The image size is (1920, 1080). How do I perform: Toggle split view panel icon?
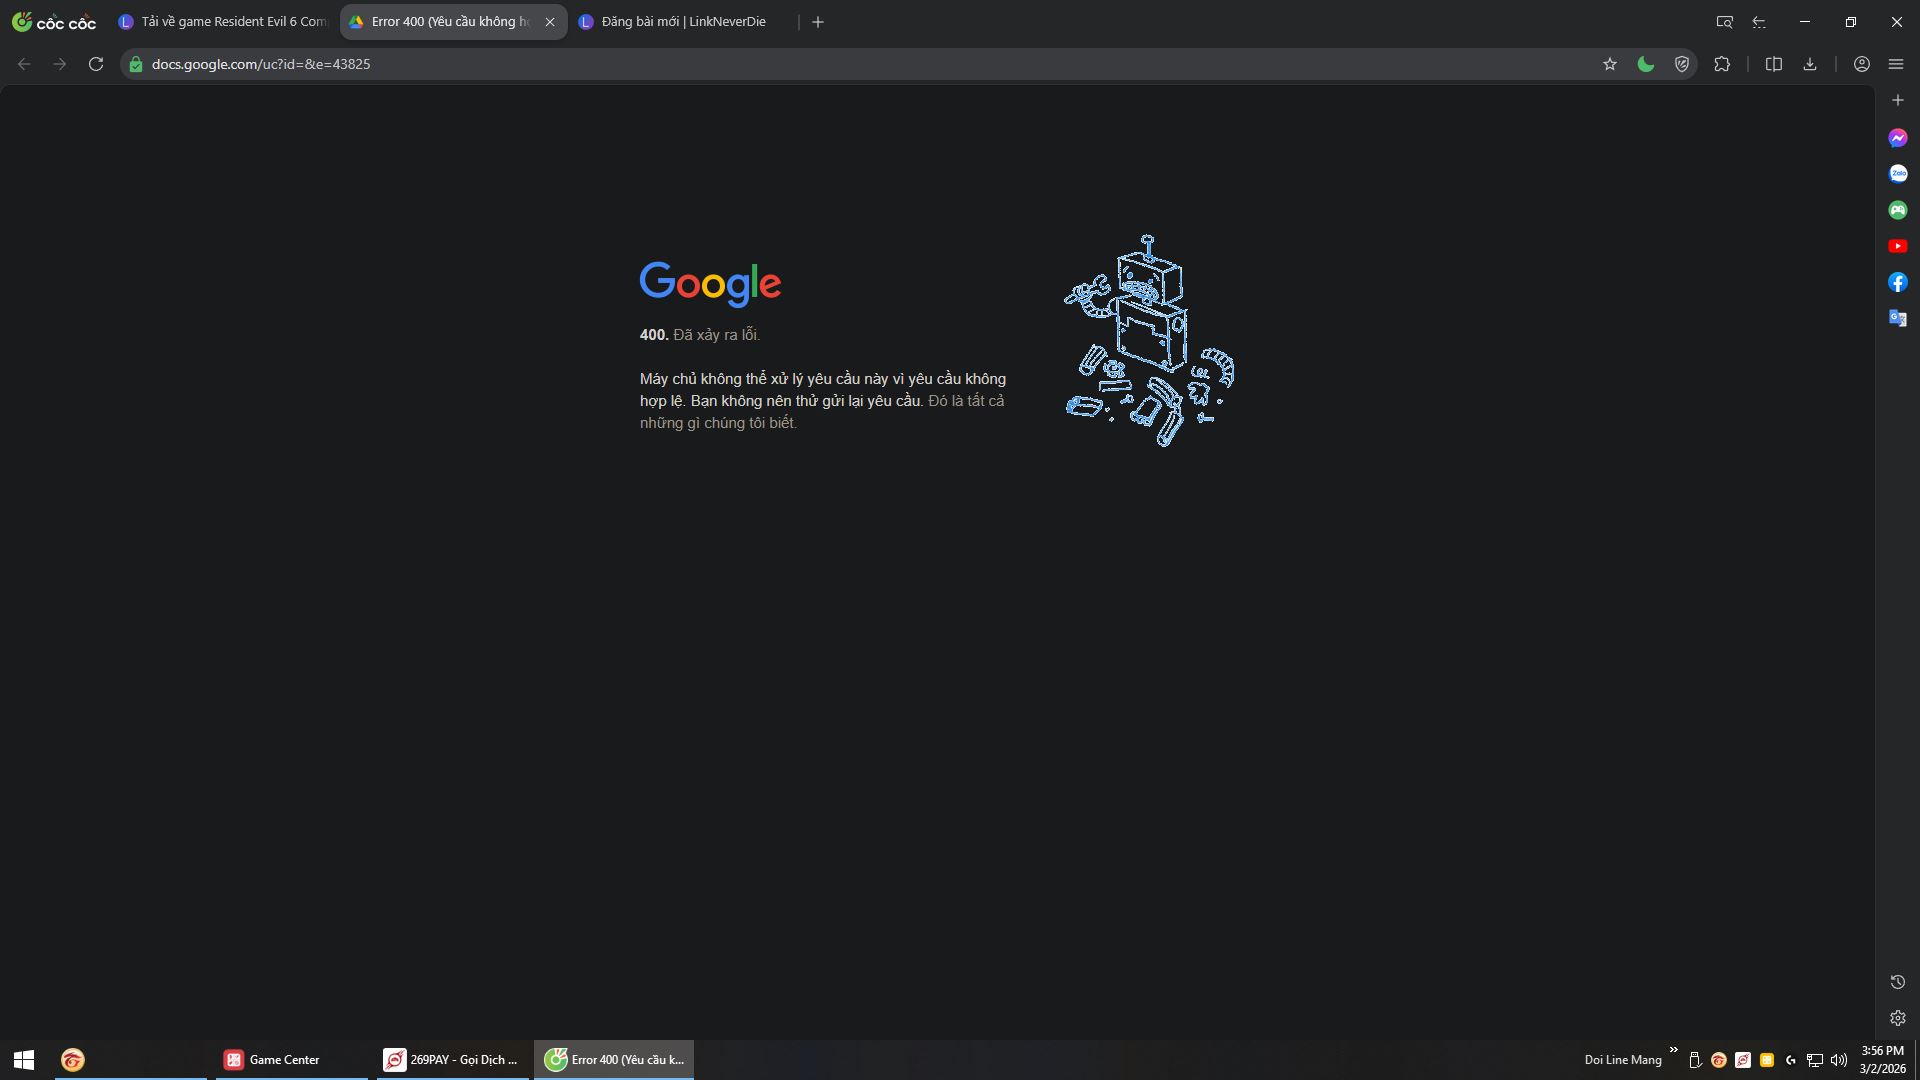pyautogui.click(x=1773, y=64)
